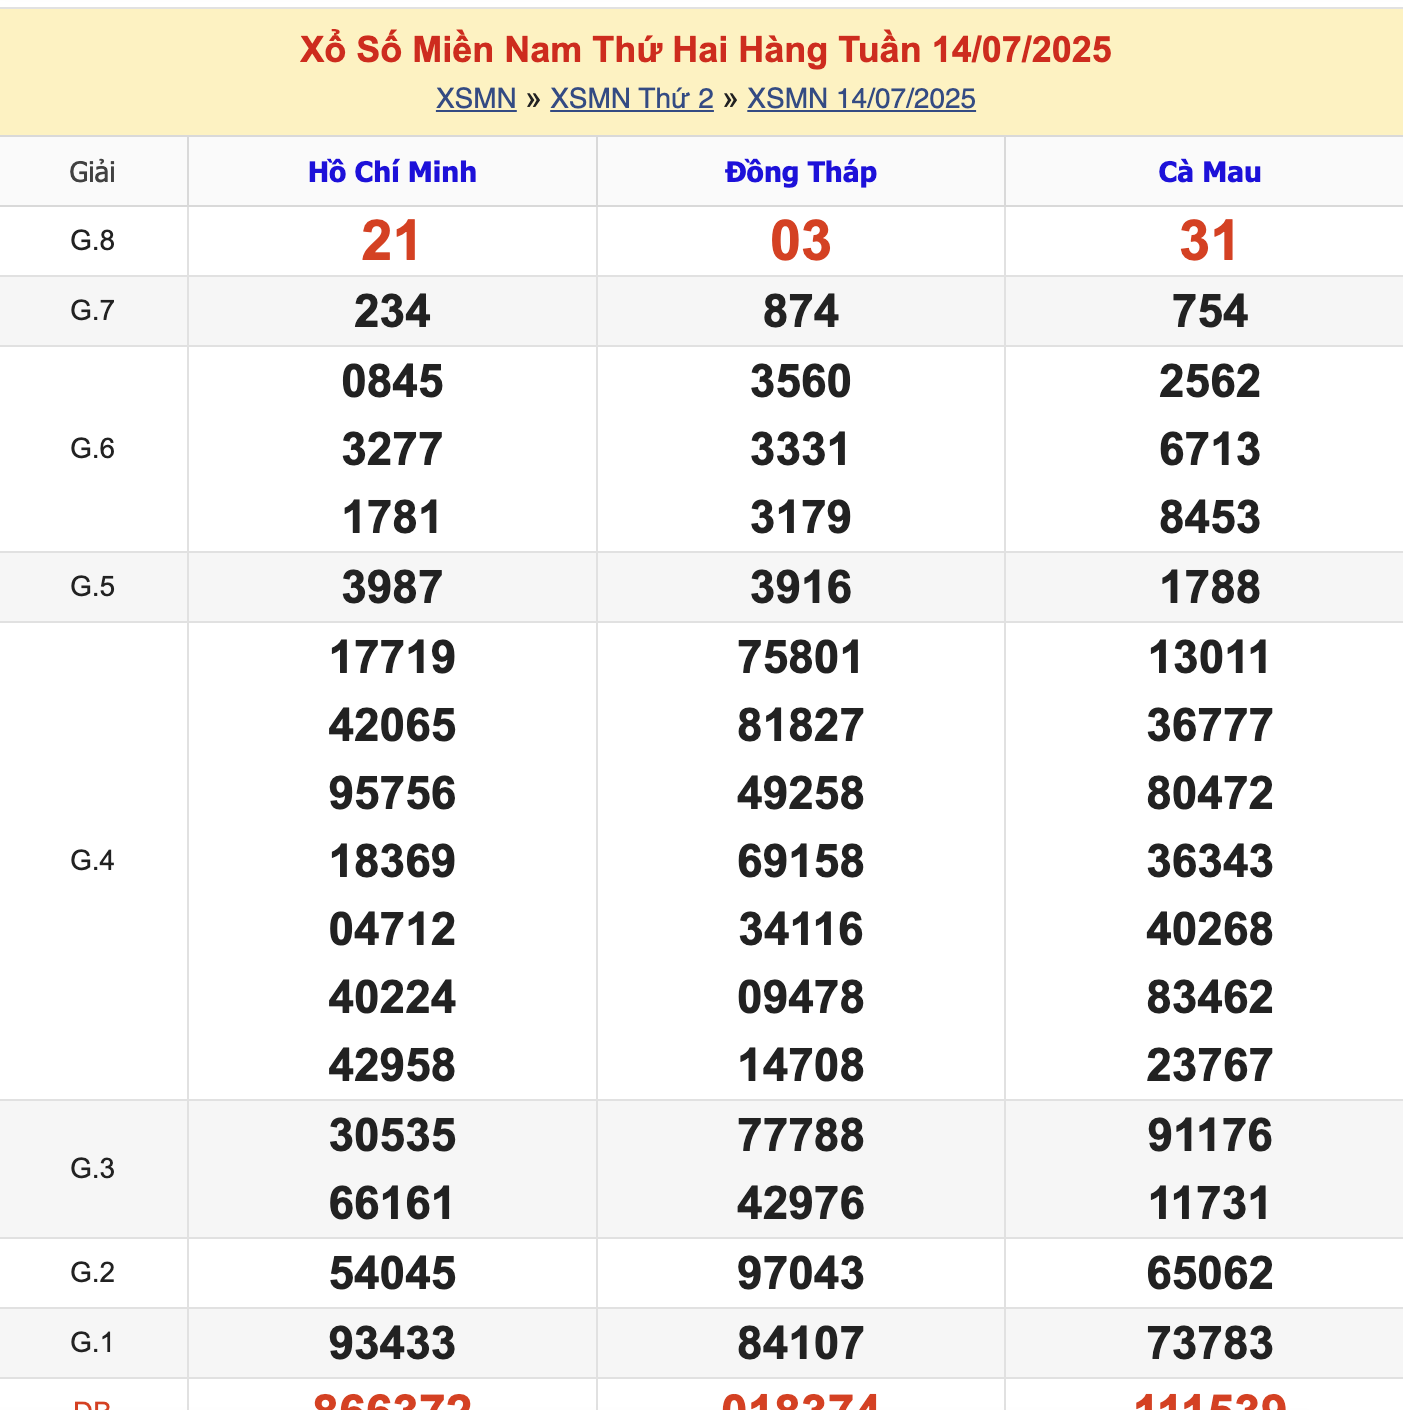1403x1410 pixels.
Task: Click the G.4 number 42958
Action: point(392,1065)
